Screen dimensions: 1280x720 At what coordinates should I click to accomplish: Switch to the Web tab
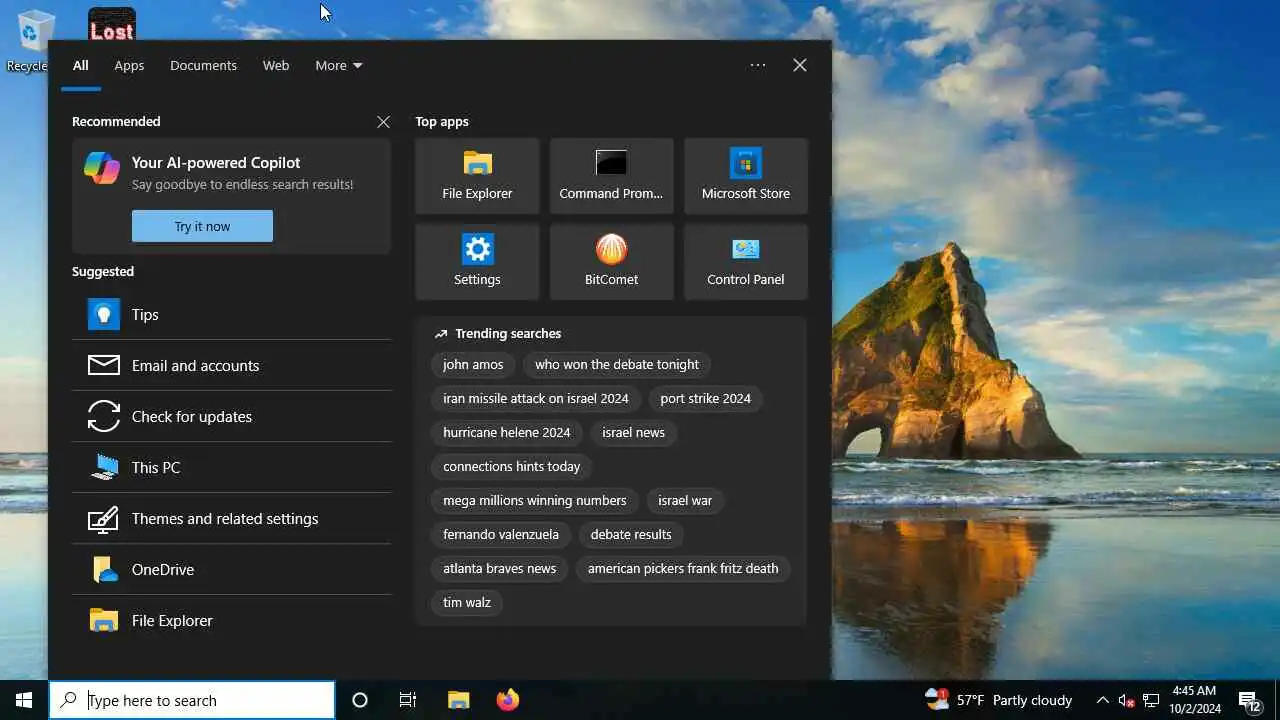click(x=276, y=65)
